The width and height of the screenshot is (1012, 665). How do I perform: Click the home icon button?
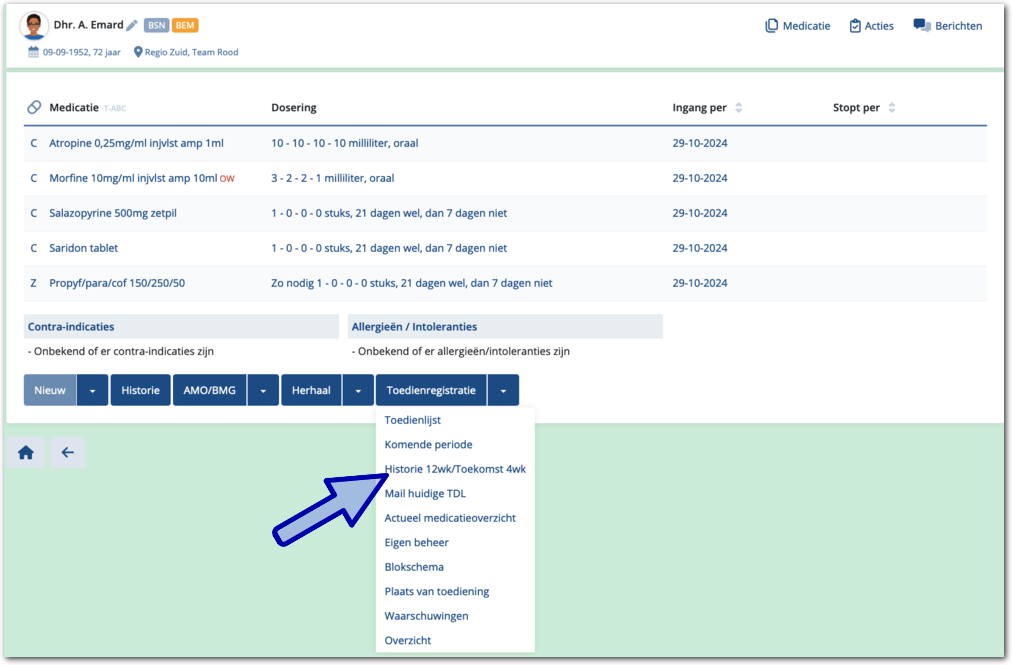coord(26,452)
